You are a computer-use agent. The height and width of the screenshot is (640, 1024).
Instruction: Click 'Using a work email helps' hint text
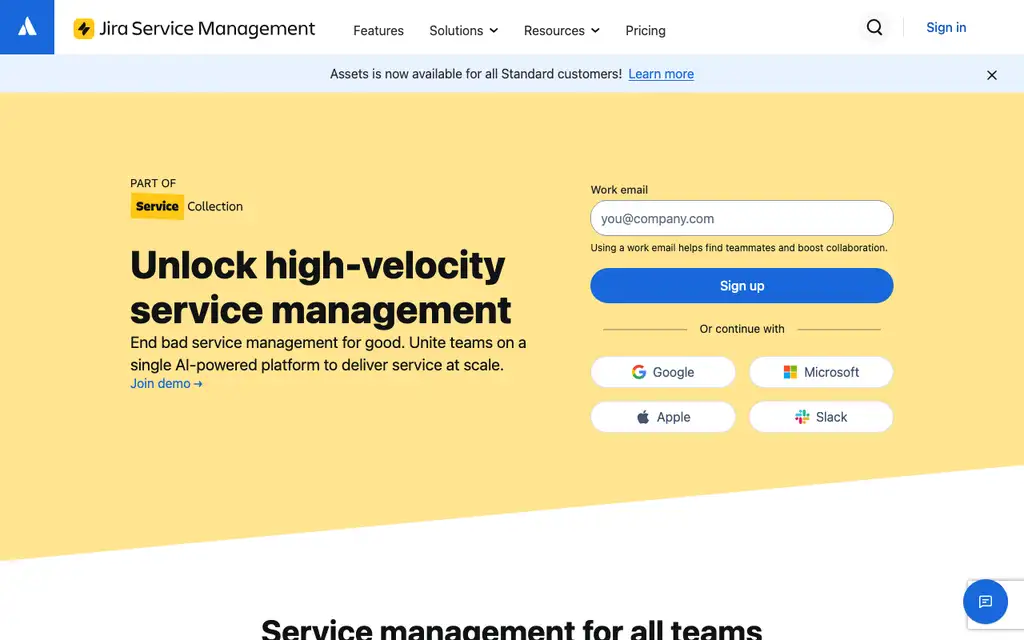tap(739, 248)
